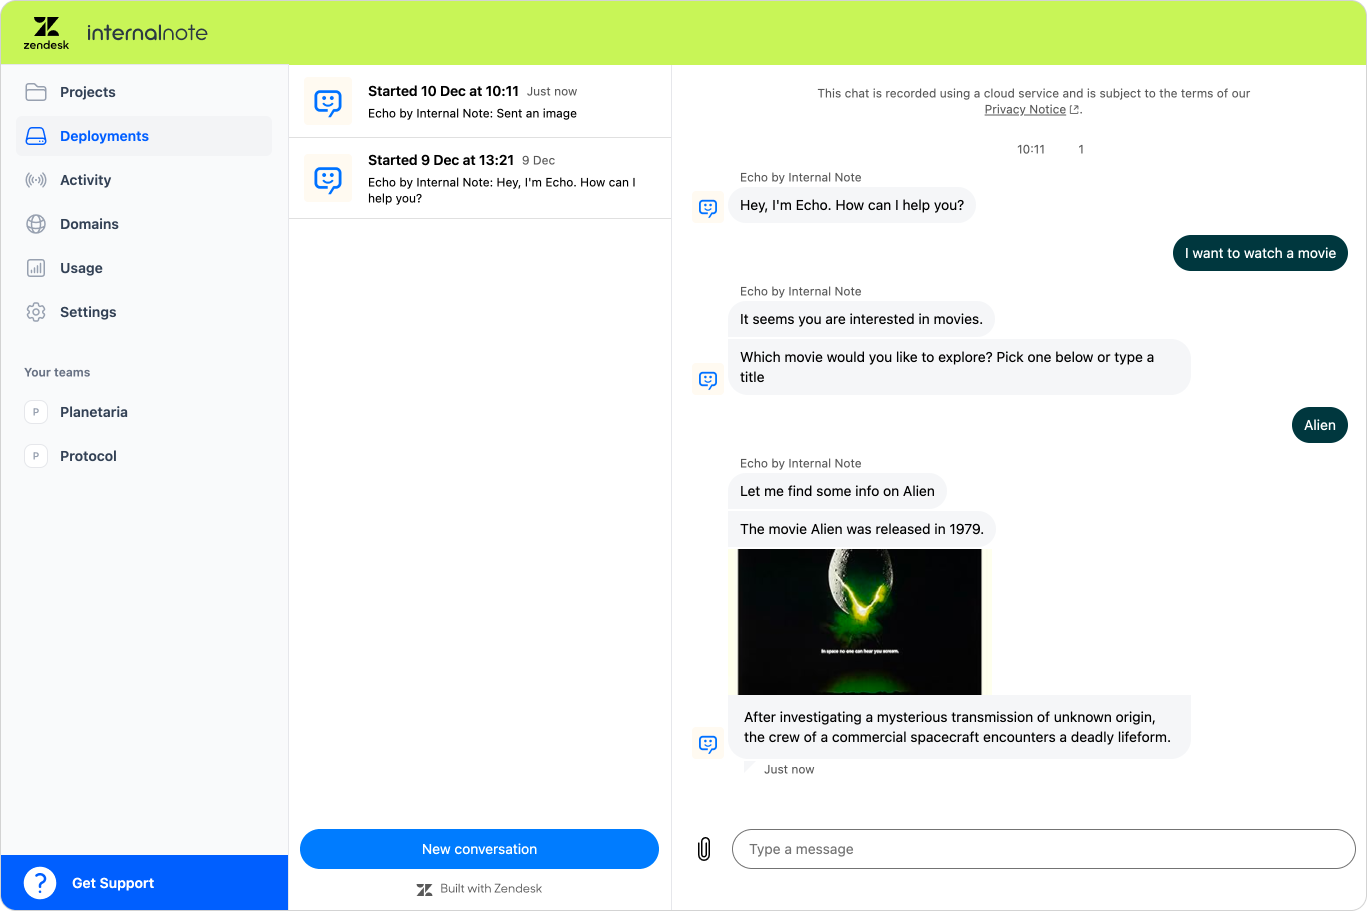
Task: Click the Activity broadcast icon
Action: pos(36,179)
